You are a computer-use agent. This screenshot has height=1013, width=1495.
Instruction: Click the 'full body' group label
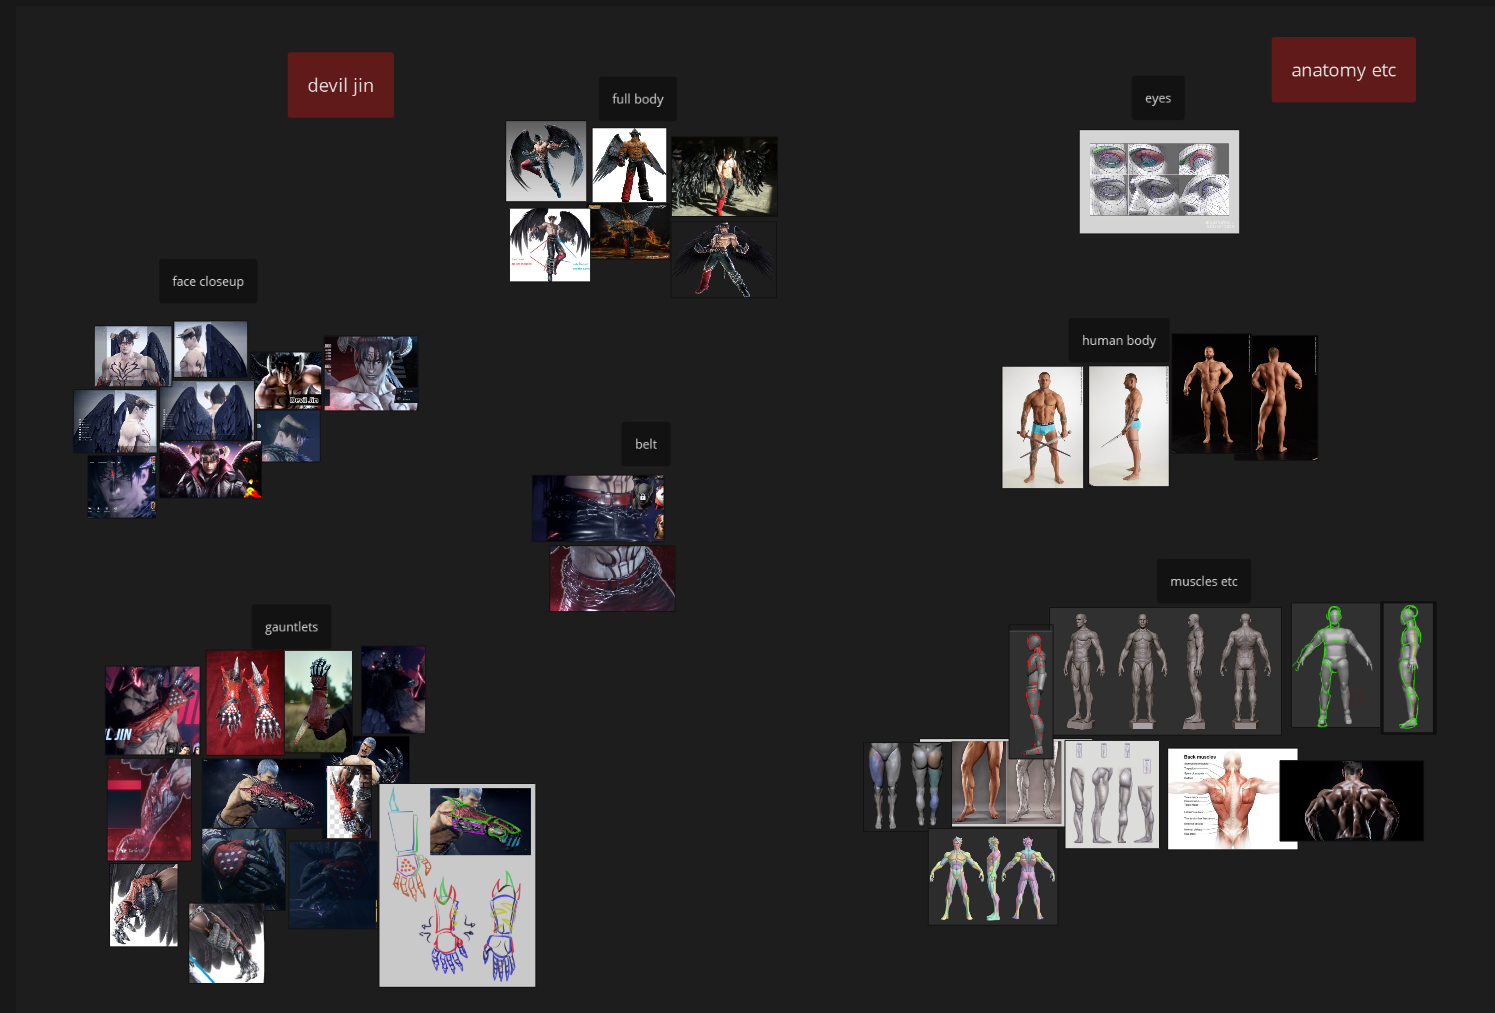(638, 99)
